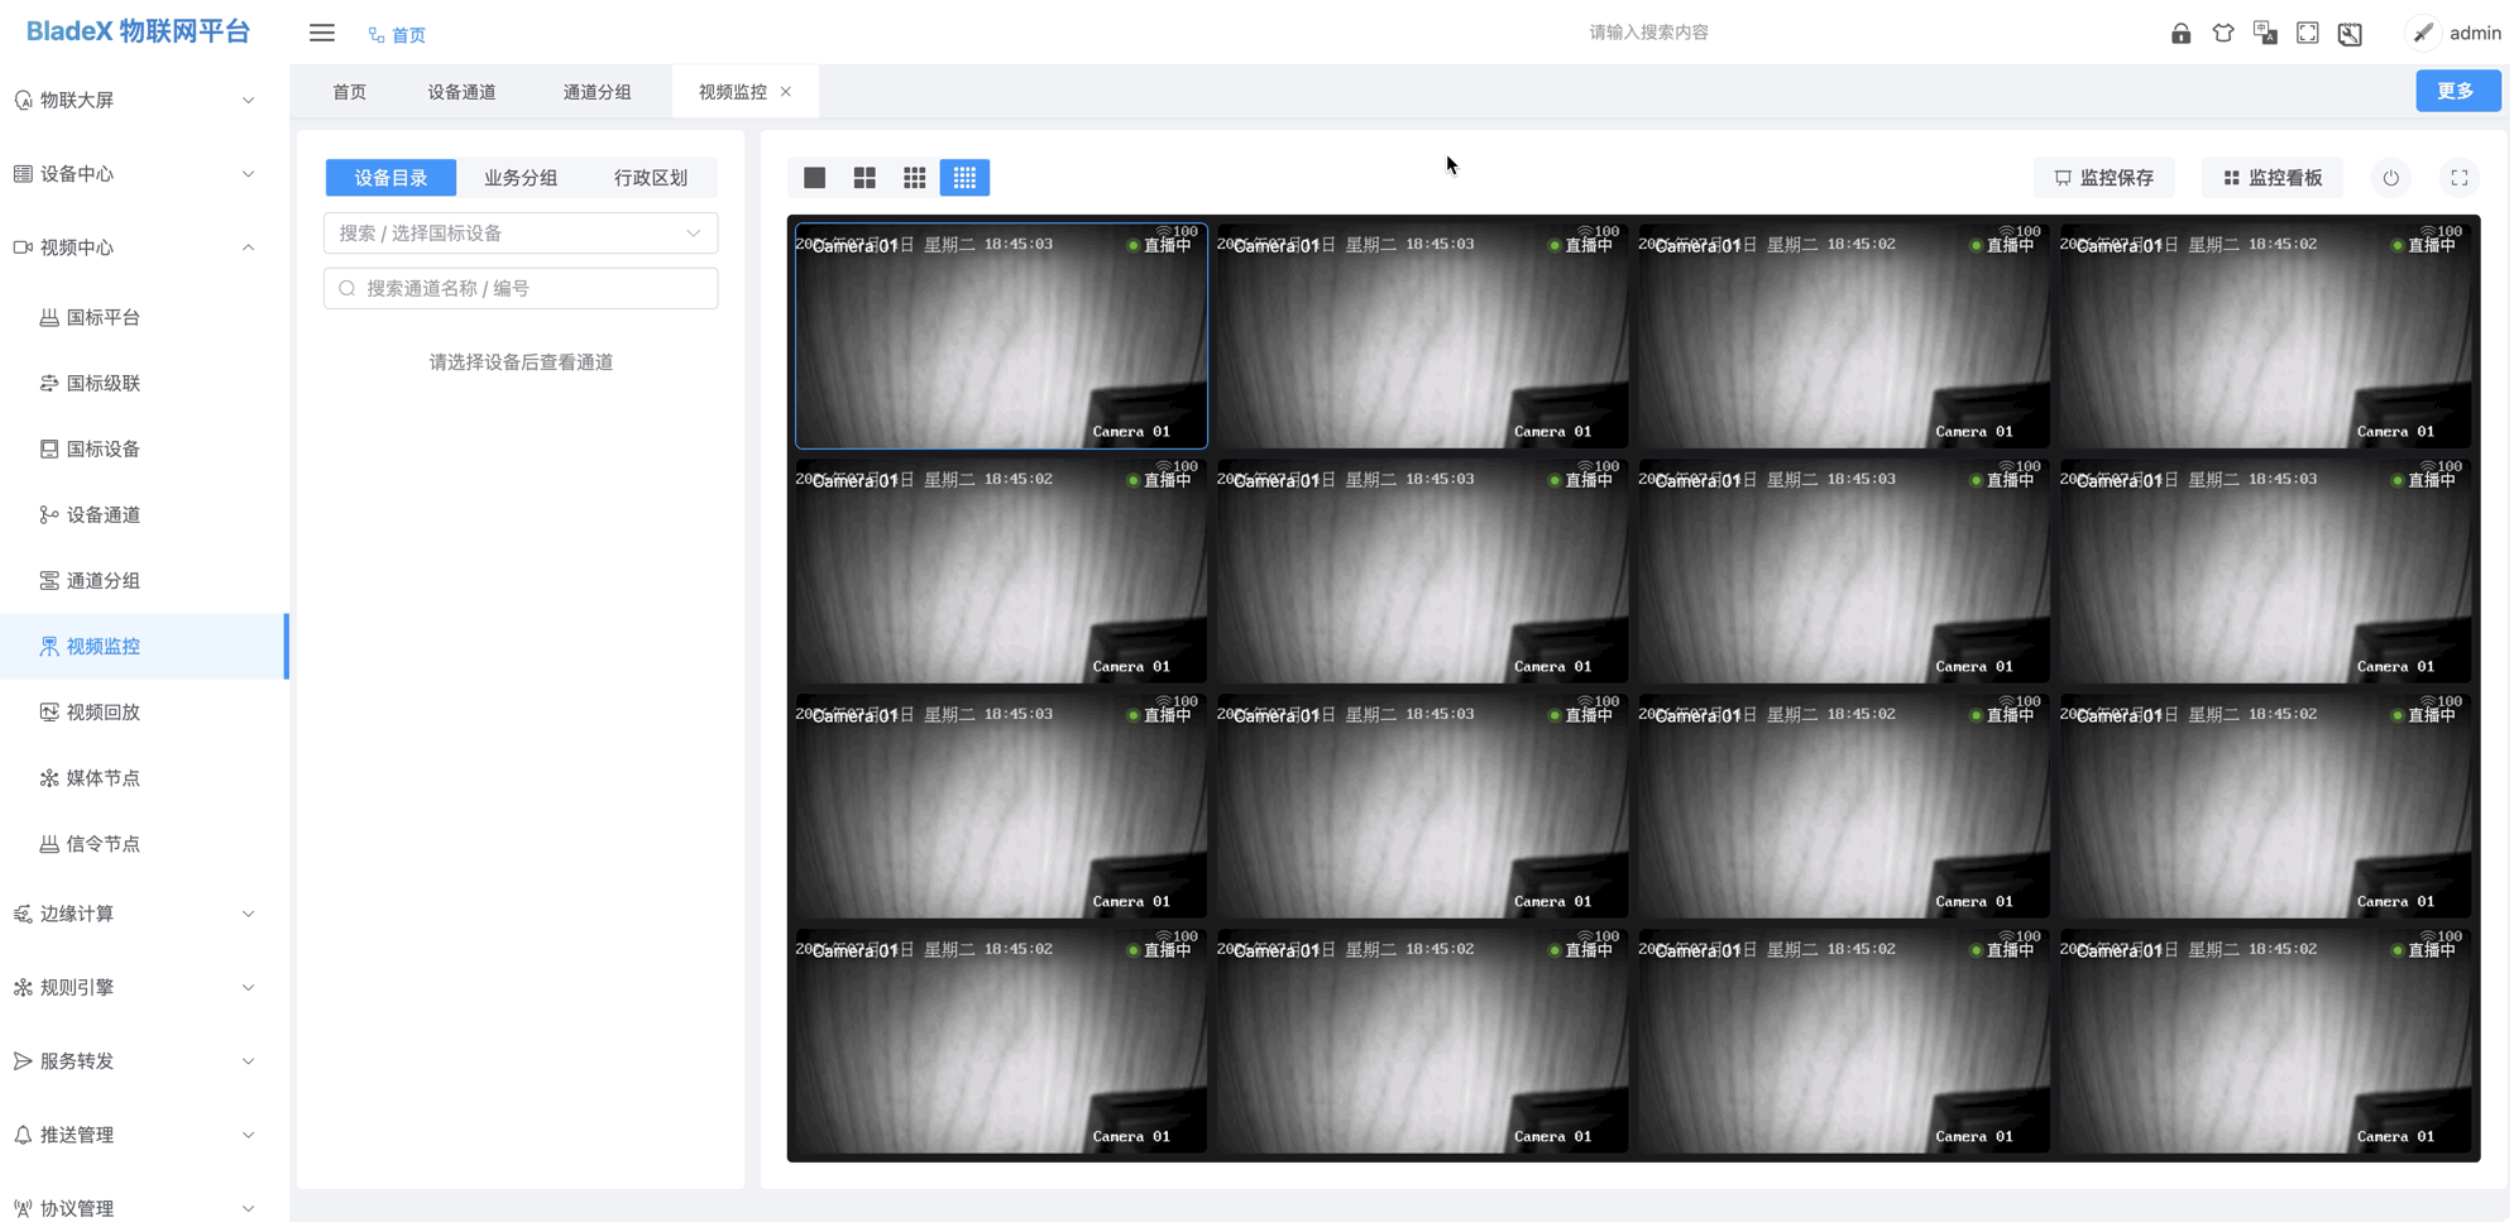Close the 视频监控 tab

(x=786, y=92)
